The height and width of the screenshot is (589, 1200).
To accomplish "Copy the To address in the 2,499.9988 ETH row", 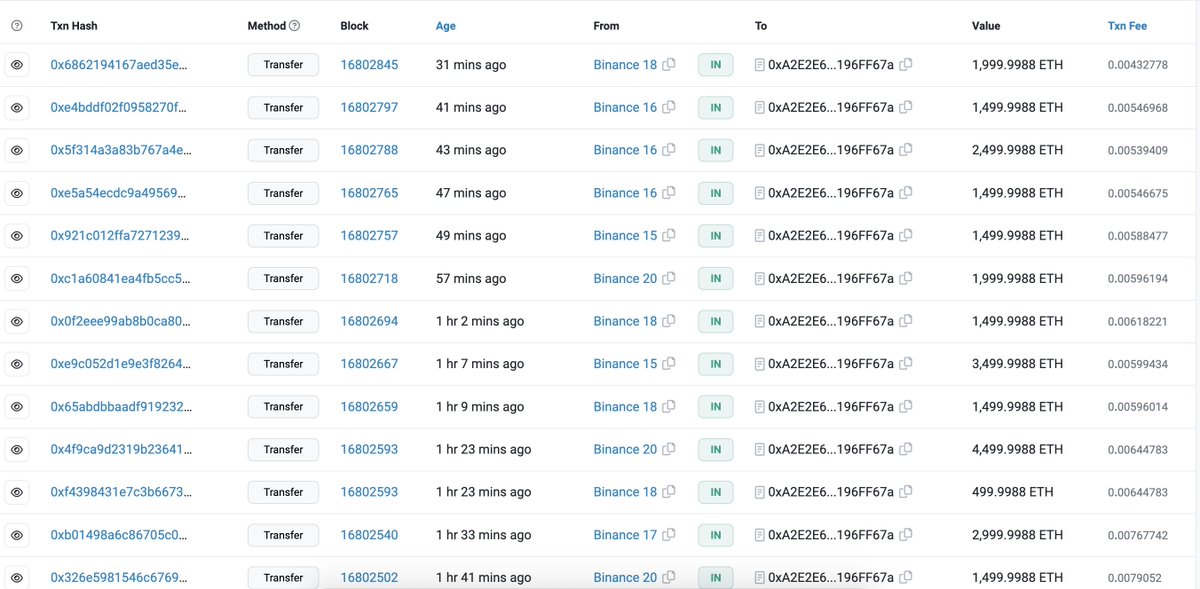I will click(906, 150).
